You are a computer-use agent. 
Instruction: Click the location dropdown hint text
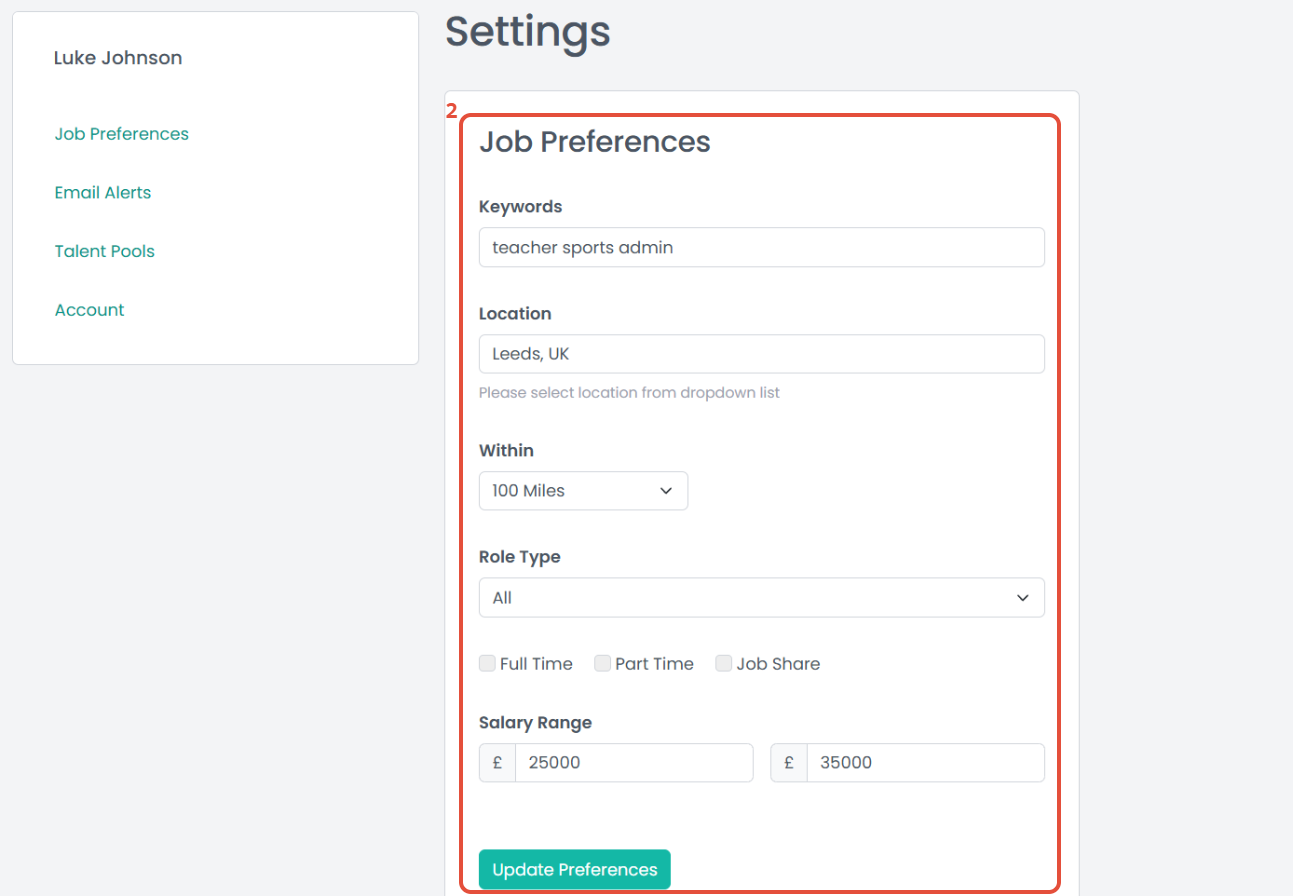629,393
